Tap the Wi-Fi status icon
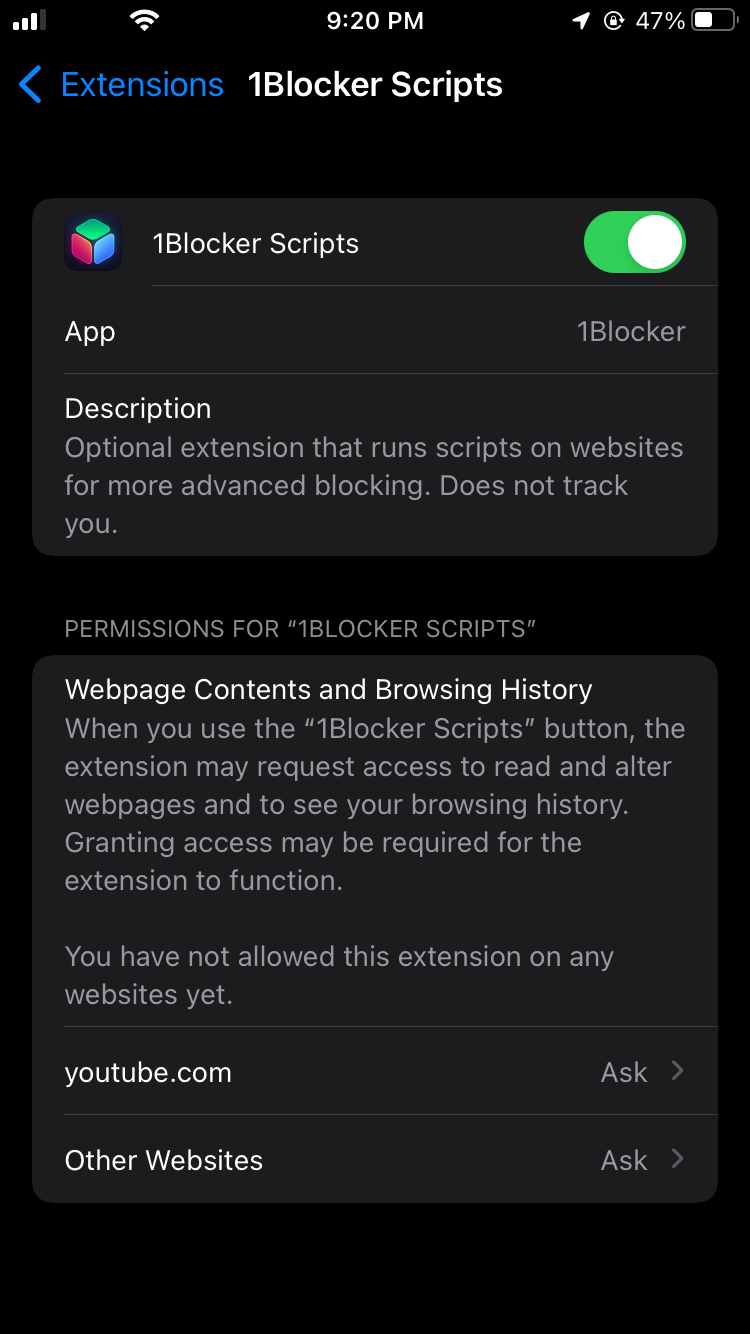750x1334 pixels. tap(146, 21)
